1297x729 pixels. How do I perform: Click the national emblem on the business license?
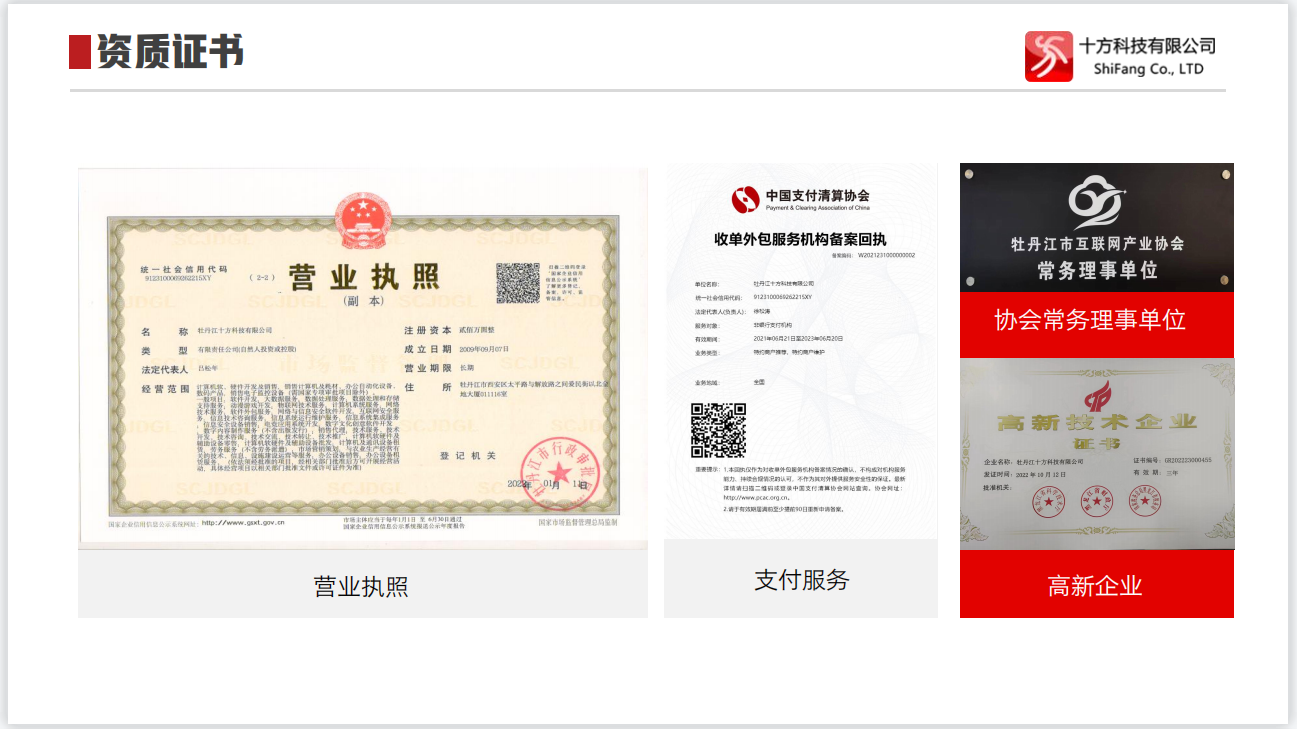click(364, 219)
